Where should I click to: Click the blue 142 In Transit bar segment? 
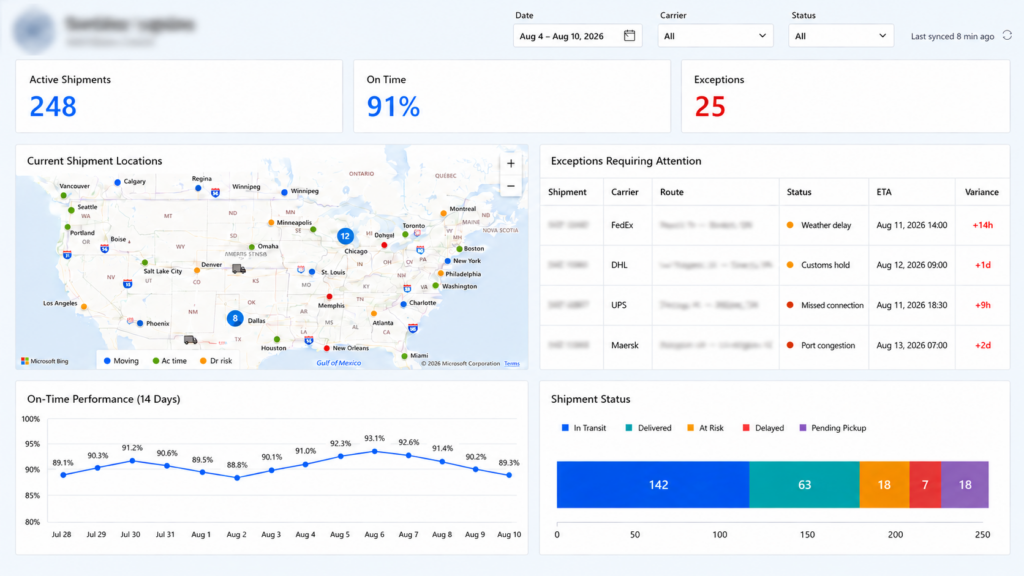pyautogui.click(x=653, y=485)
